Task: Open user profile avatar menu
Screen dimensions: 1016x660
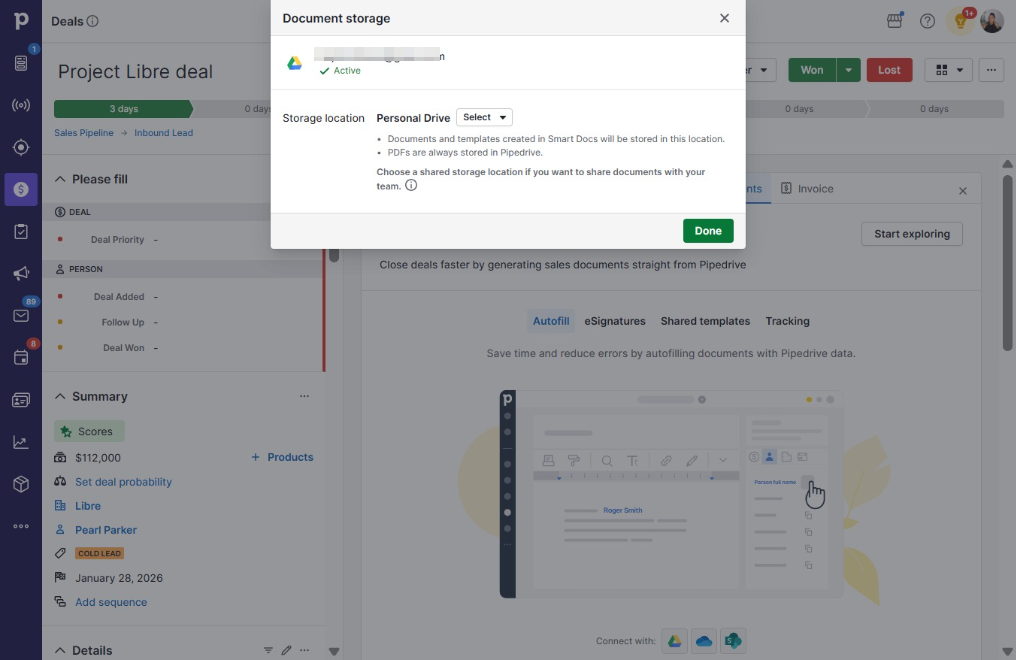Action: [x=991, y=21]
